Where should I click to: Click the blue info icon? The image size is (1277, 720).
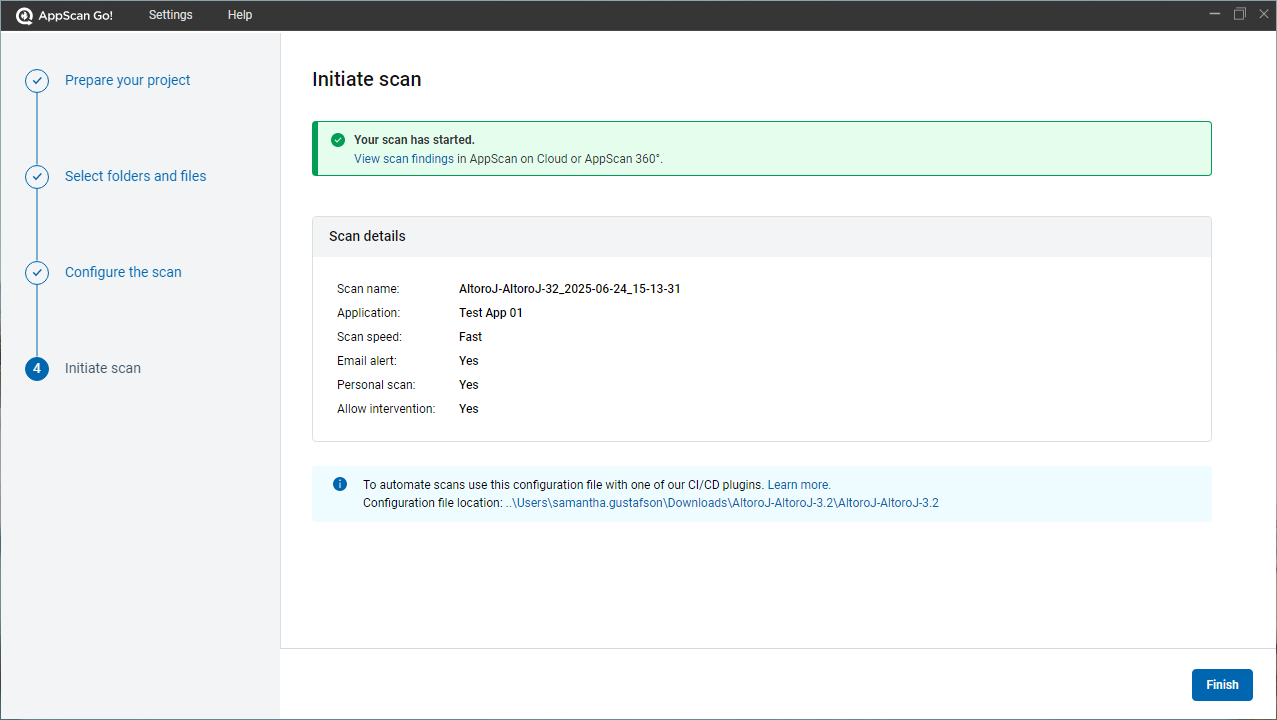click(x=339, y=484)
